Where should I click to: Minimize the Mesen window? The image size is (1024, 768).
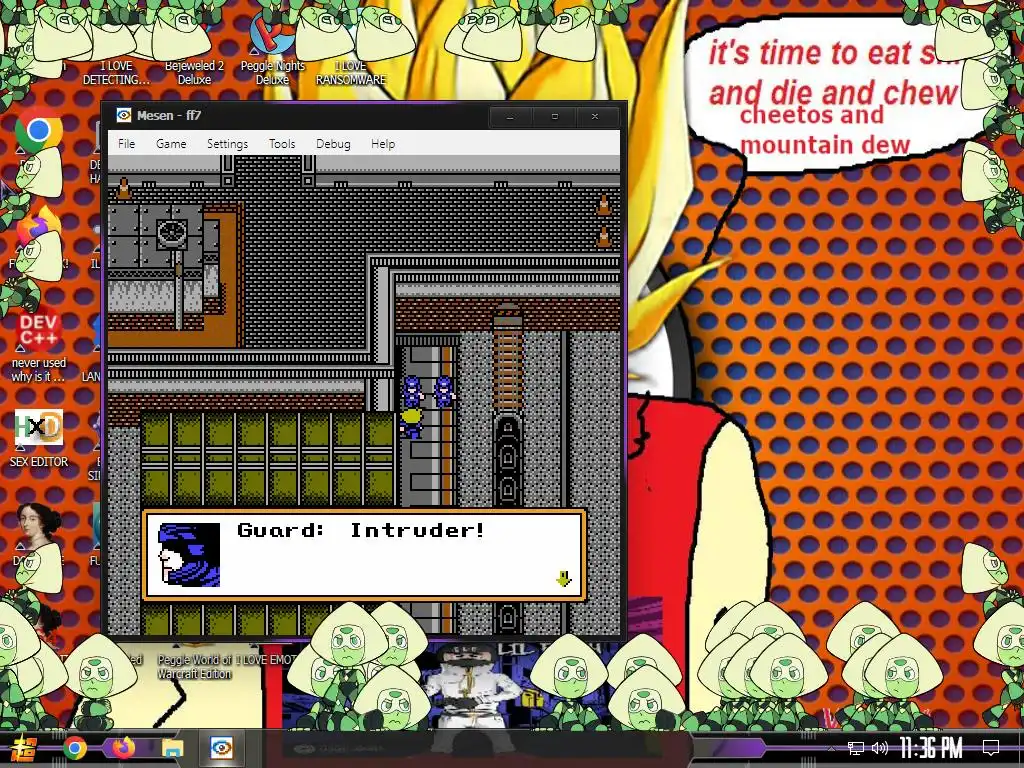(511, 116)
